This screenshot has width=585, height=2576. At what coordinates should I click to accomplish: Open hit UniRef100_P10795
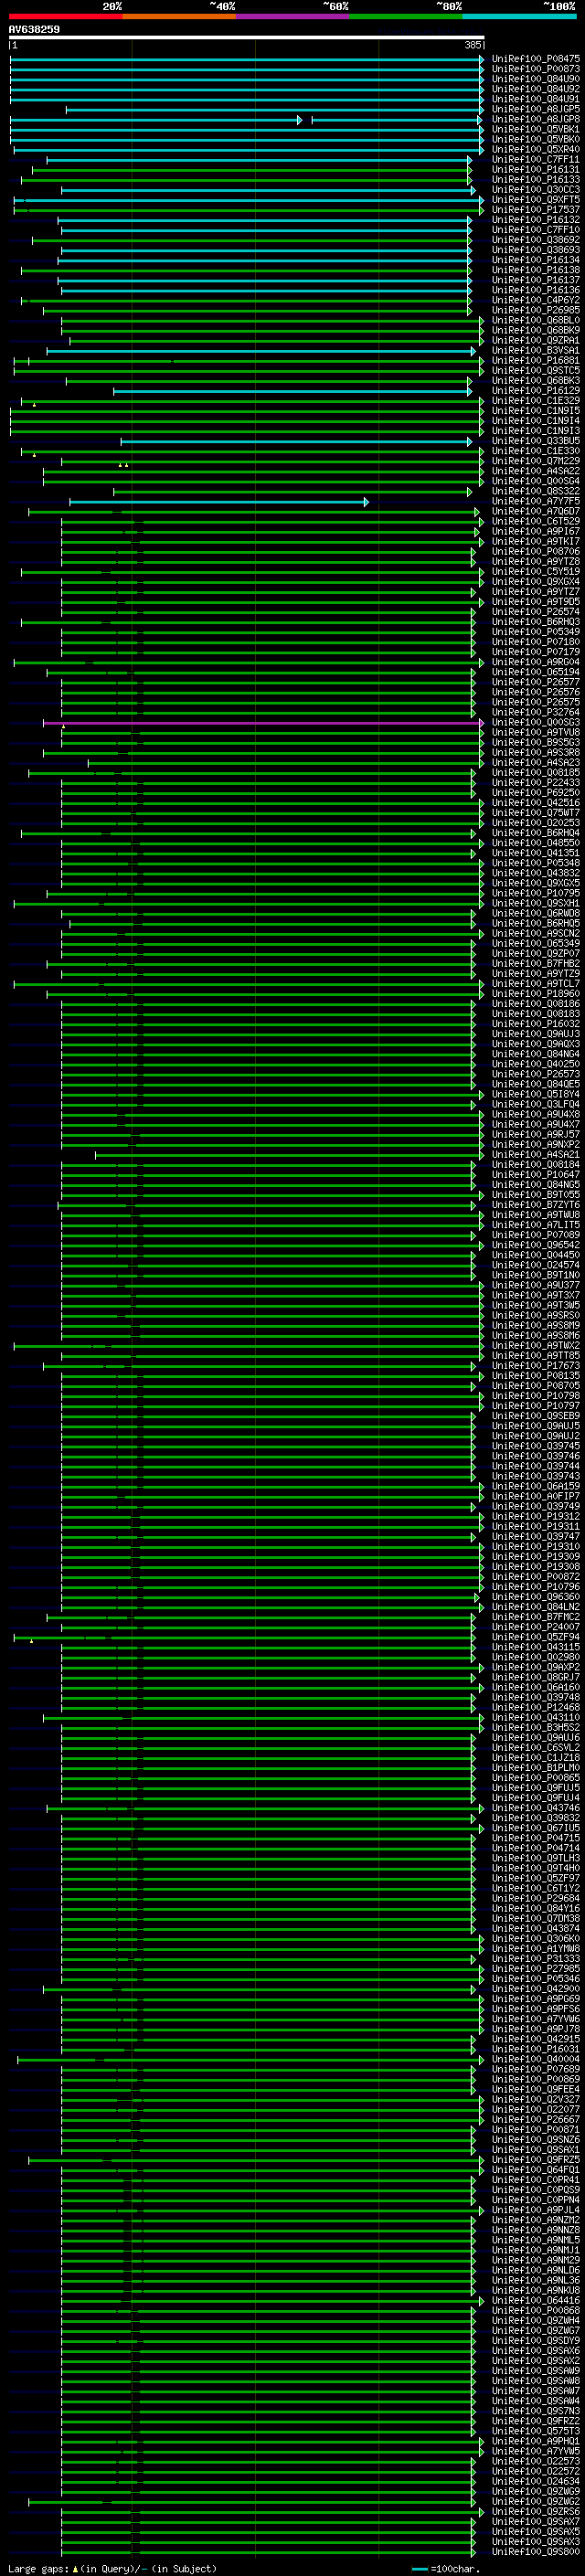coord(535,893)
